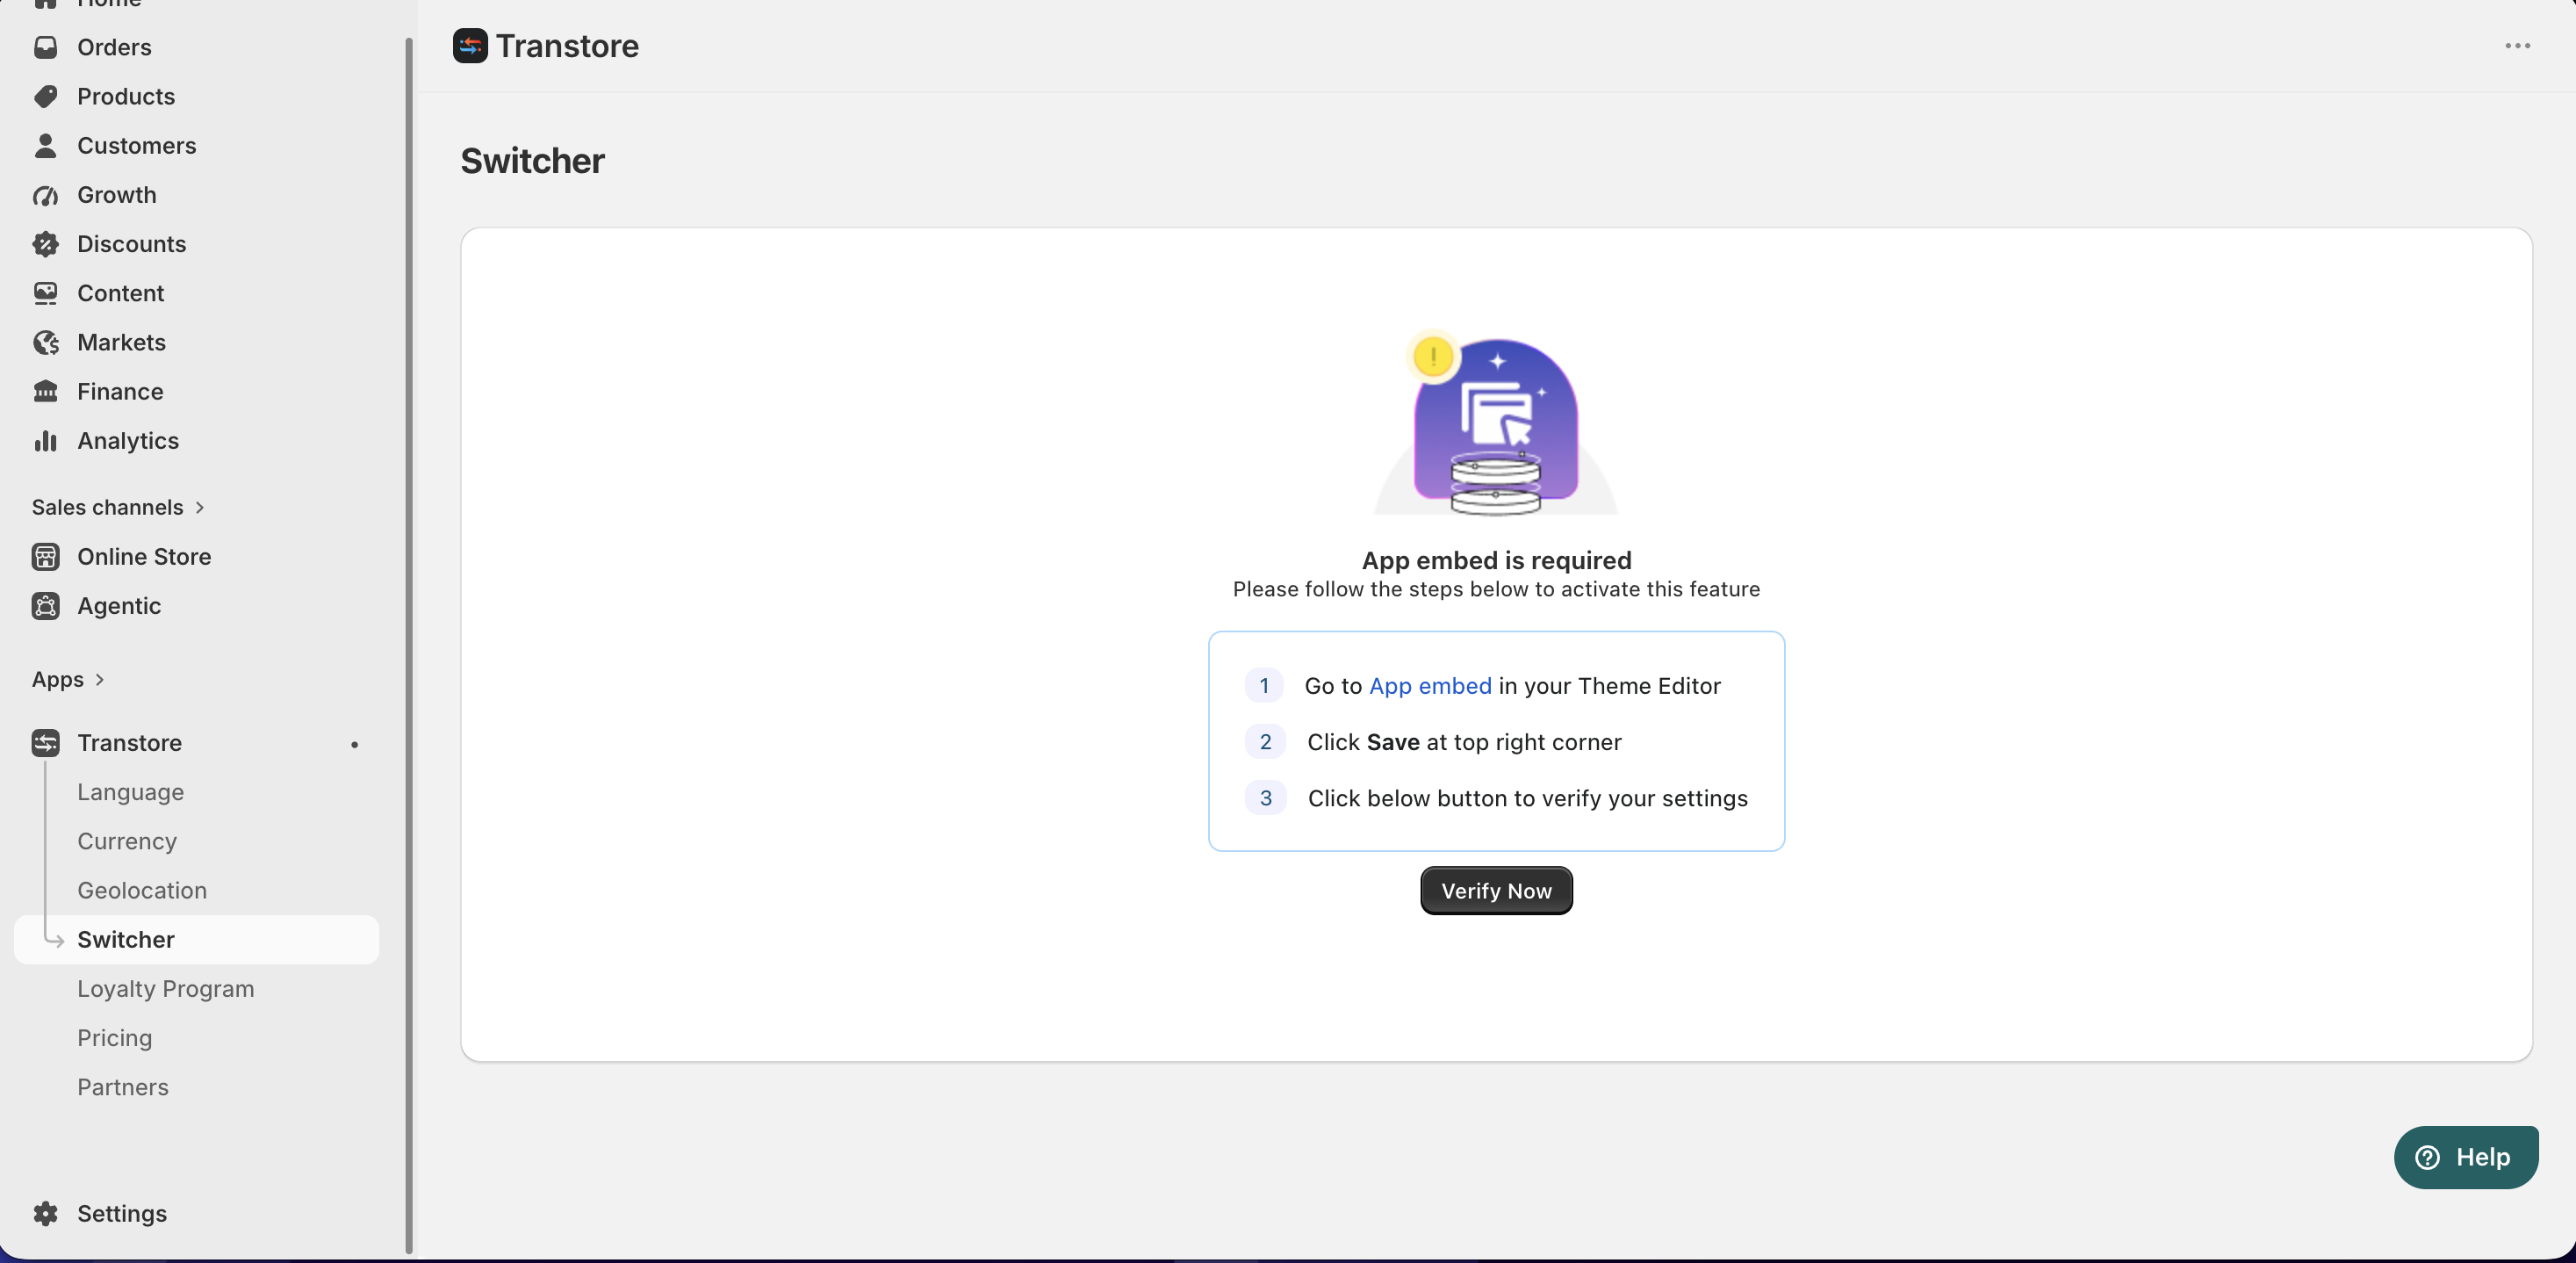
Task: Expand the Apps chevron
Action: click(x=99, y=680)
